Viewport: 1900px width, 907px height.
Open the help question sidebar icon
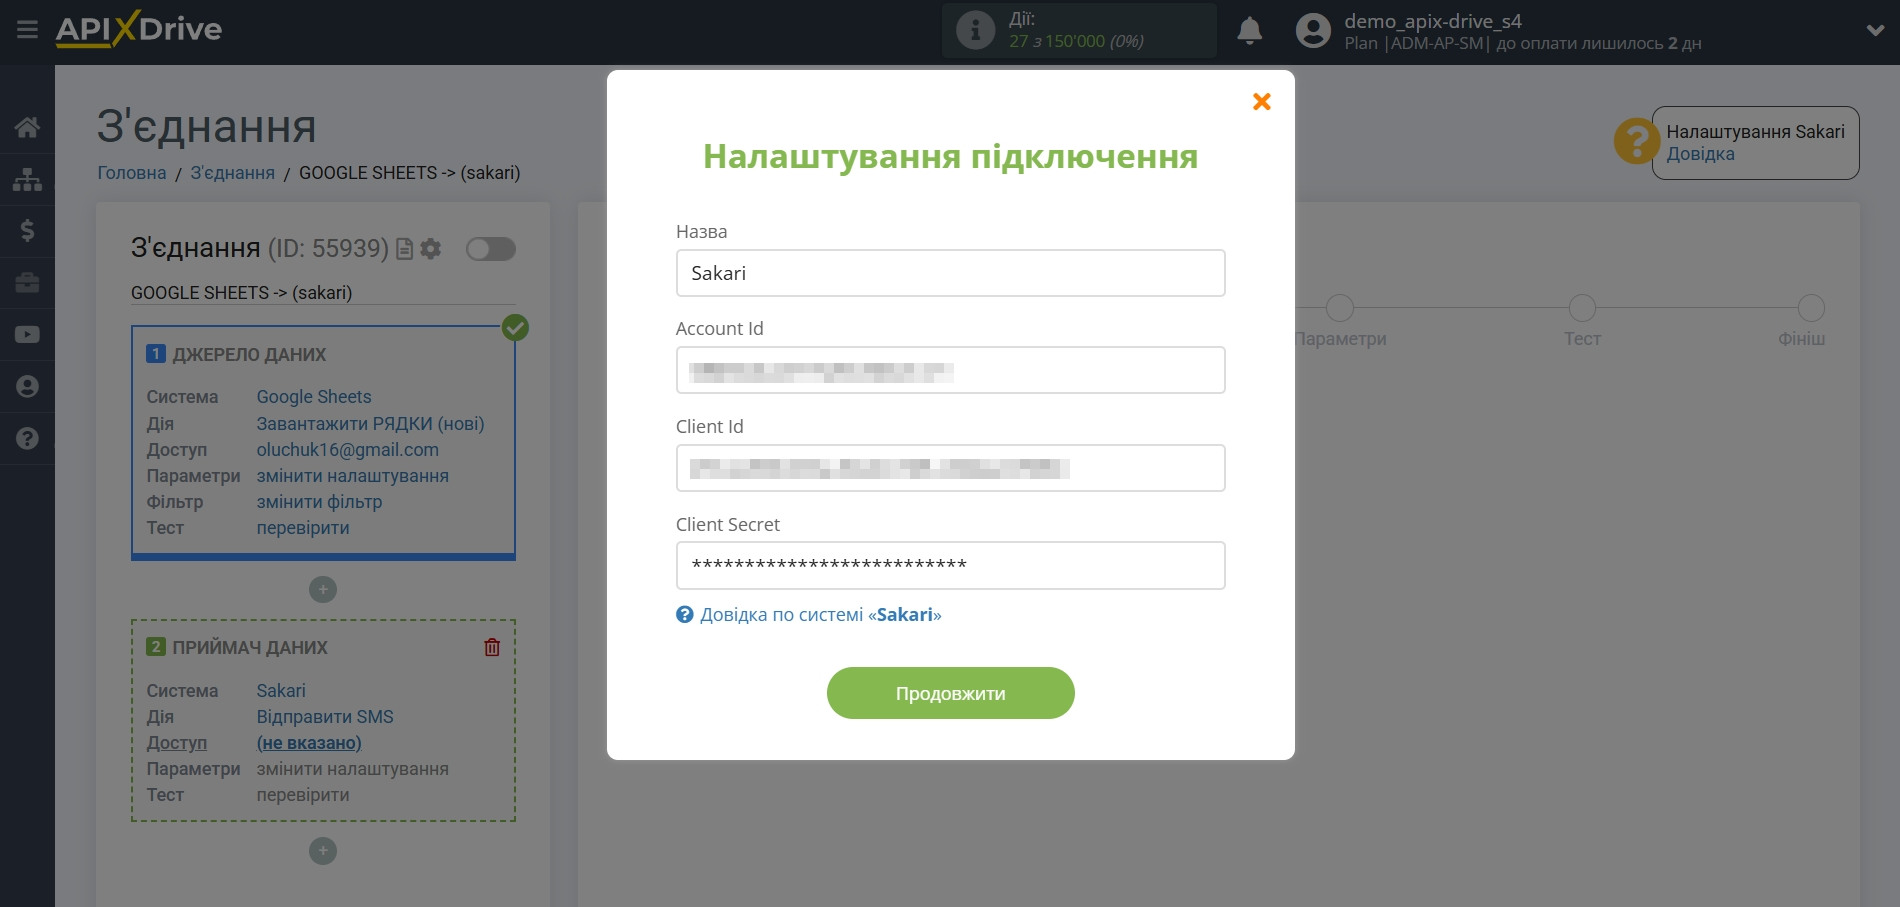[27, 439]
